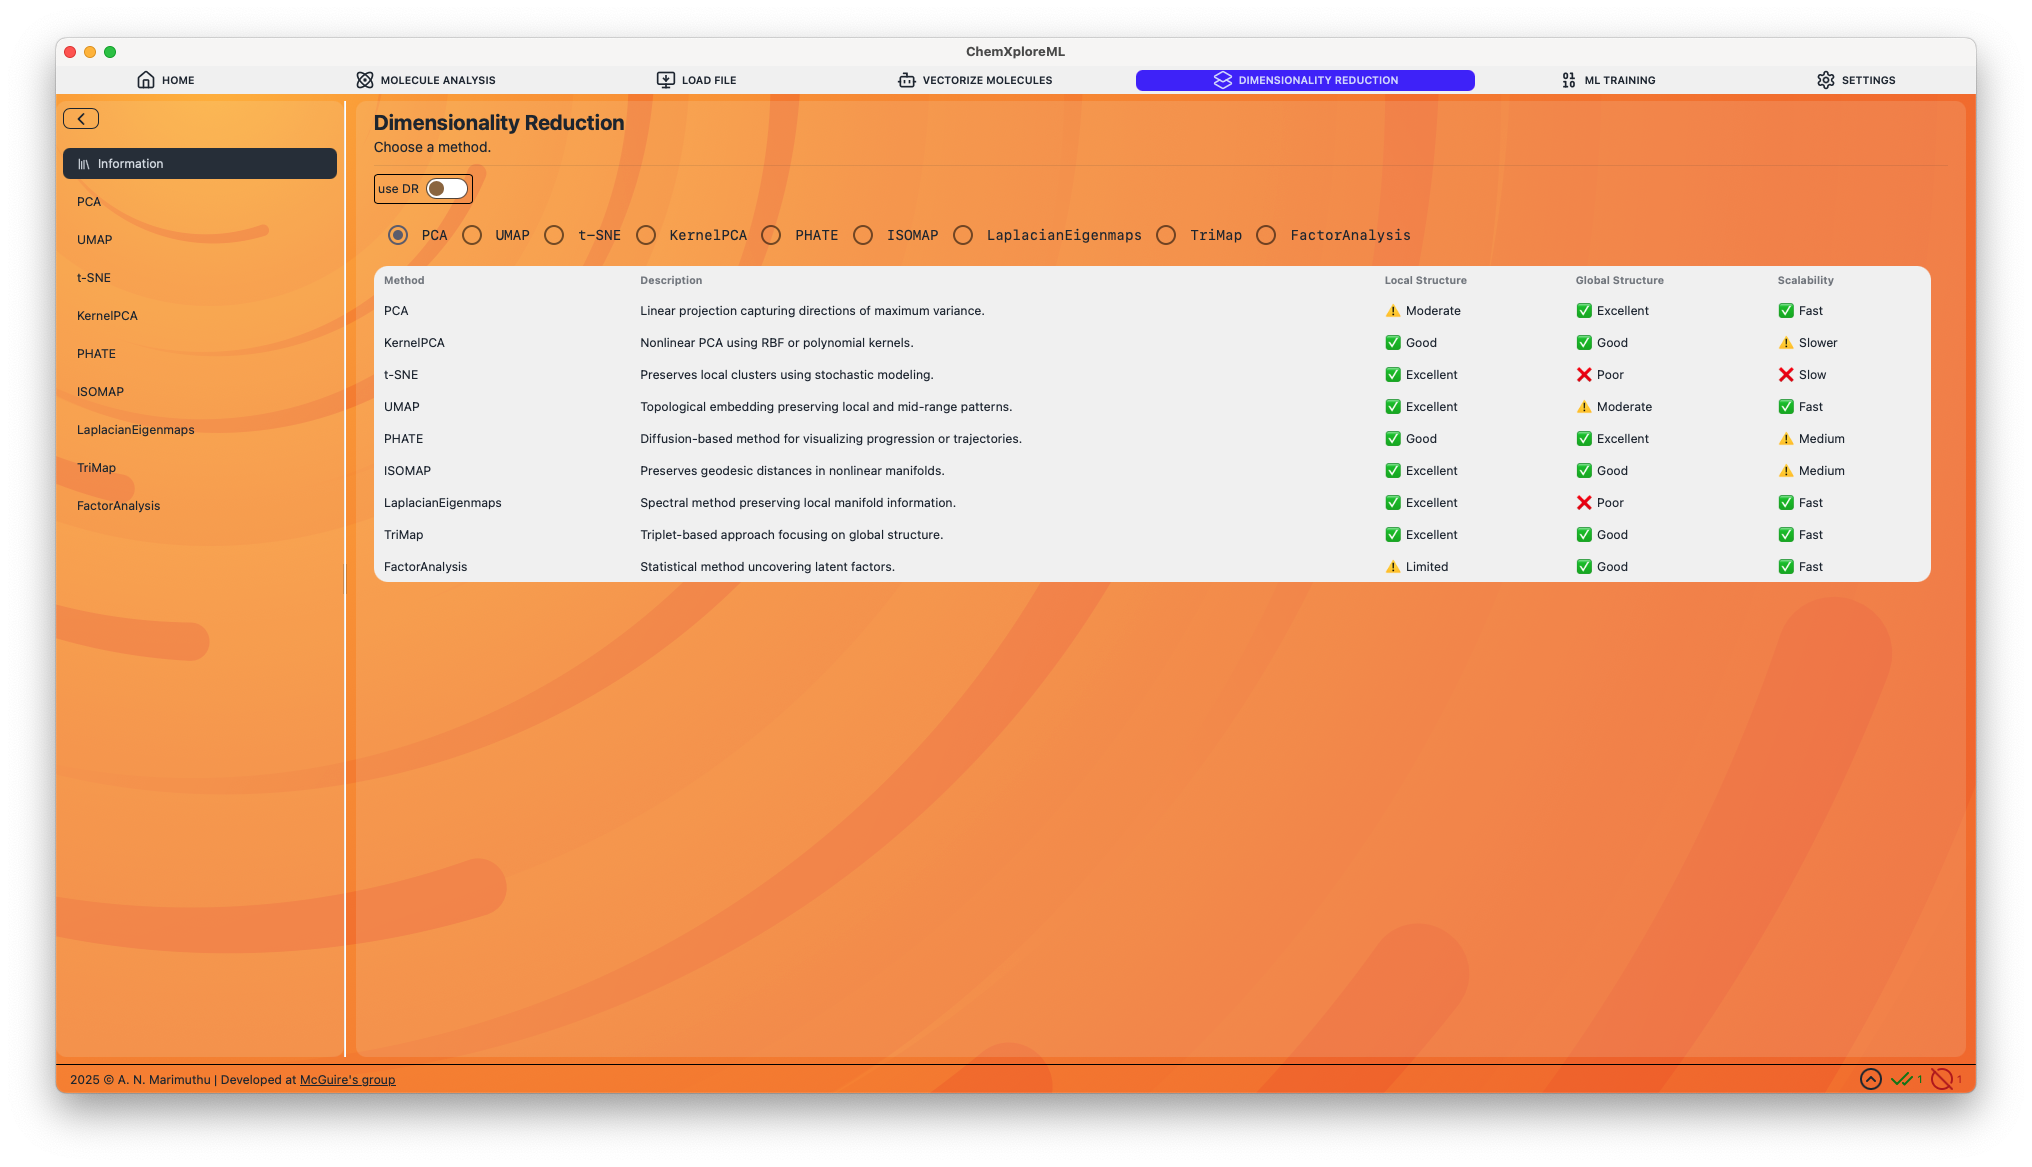Click the ML Training nodes icon
The image size is (2032, 1167).
[x=1569, y=80]
